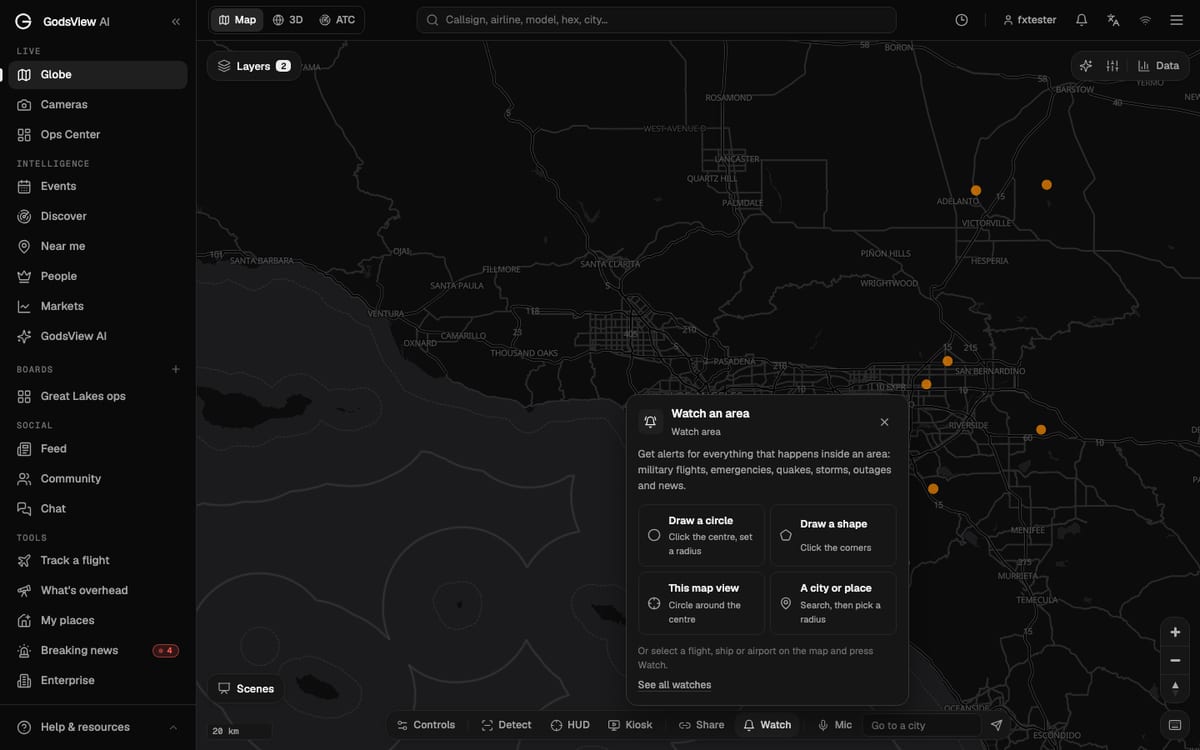The image size is (1200, 750).
Task: Open Markets section
Action: [x=98, y=307]
